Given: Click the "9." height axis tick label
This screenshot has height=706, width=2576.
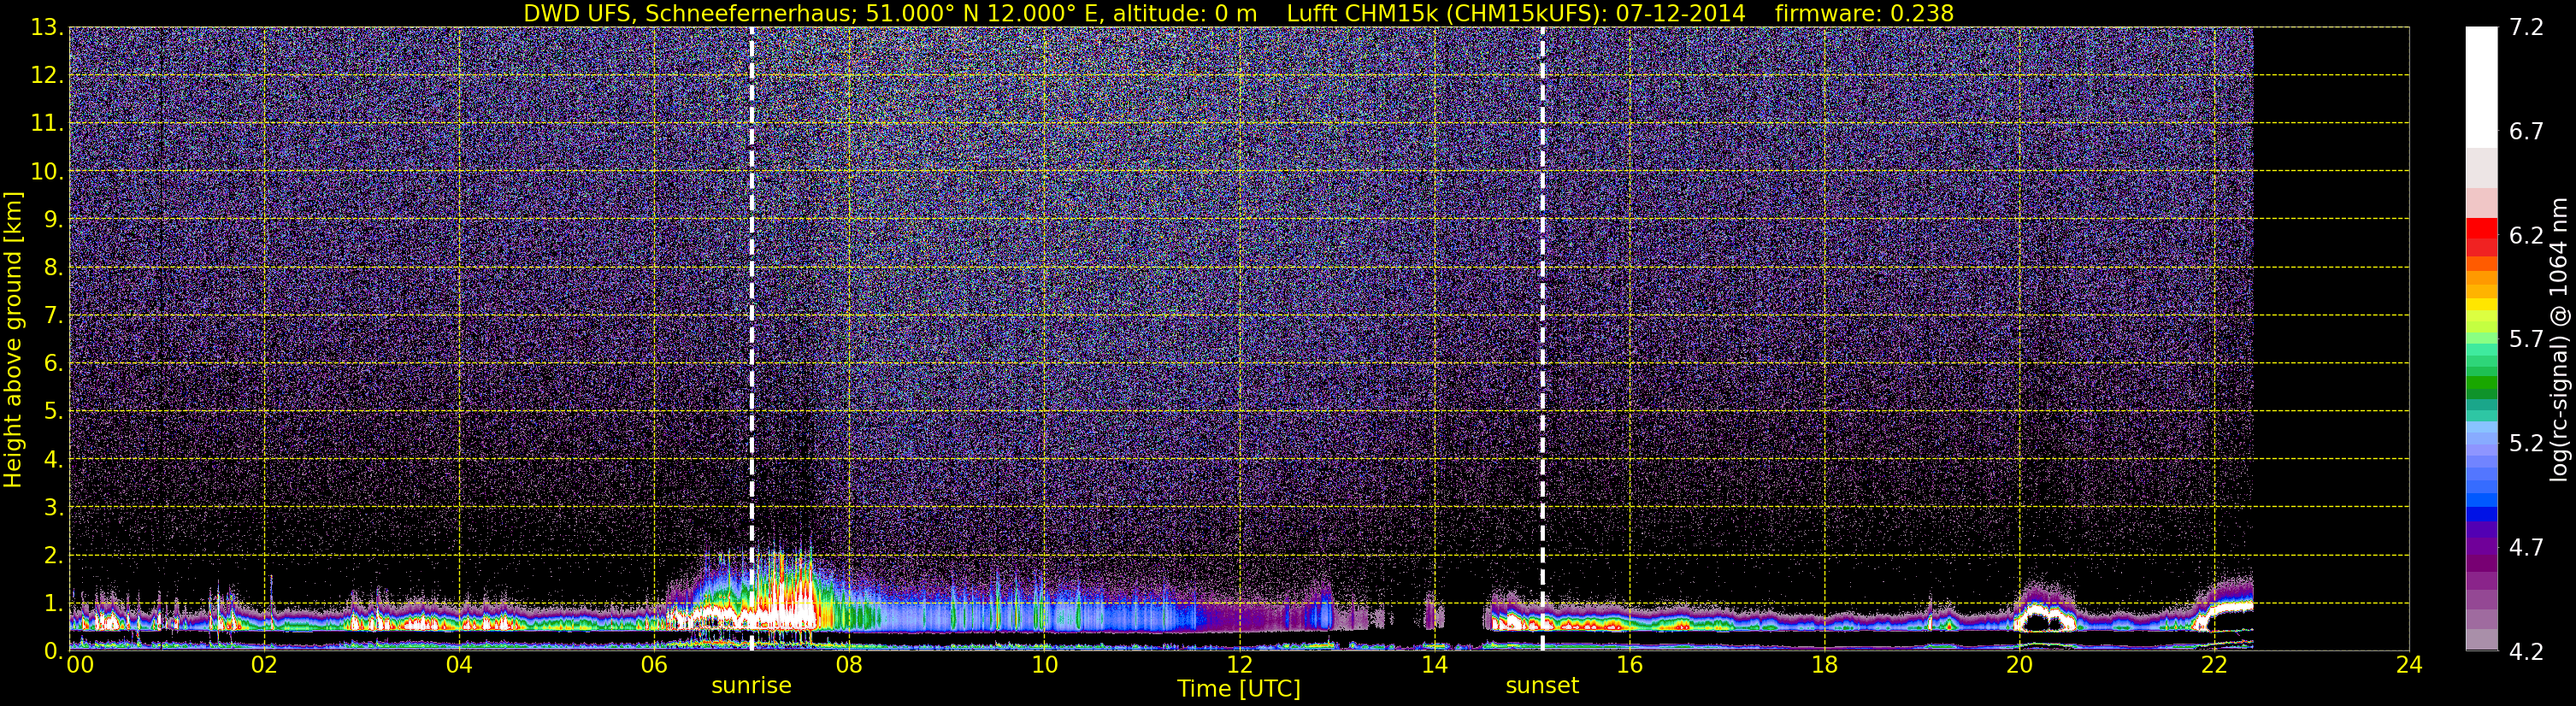Looking at the screenshot, I should (x=53, y=219).
